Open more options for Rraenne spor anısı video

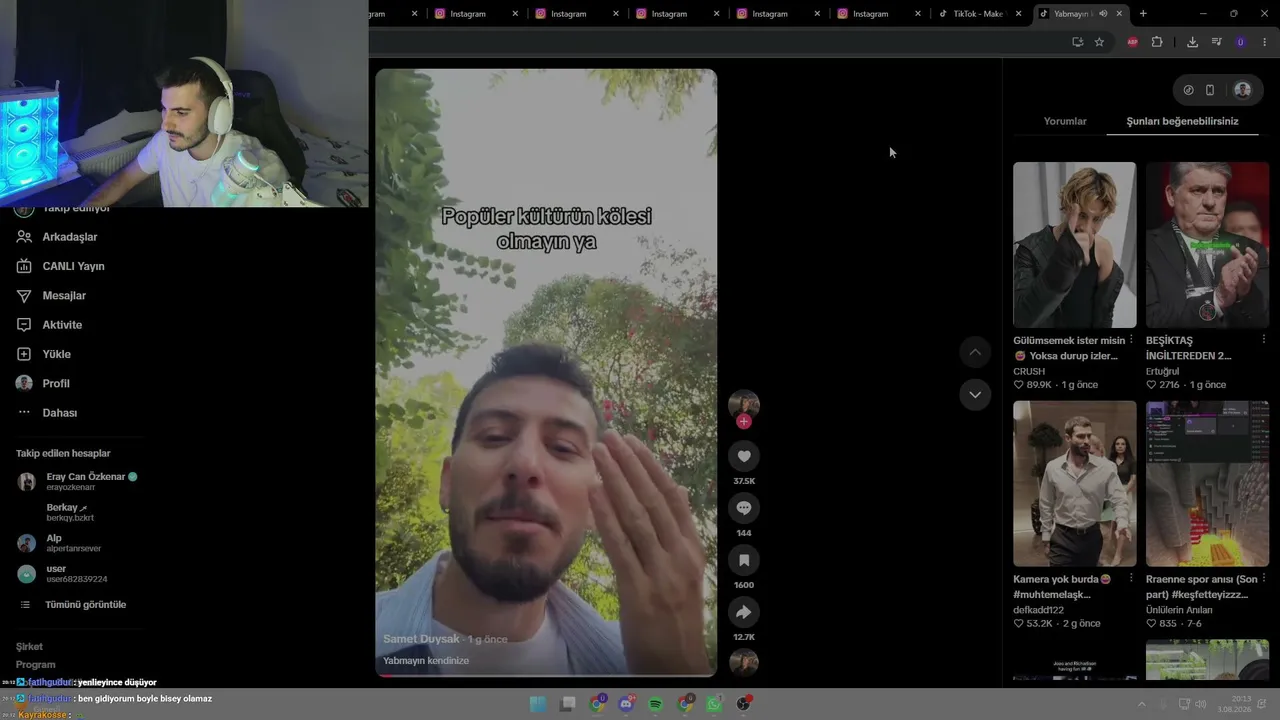coord(1264,579)
